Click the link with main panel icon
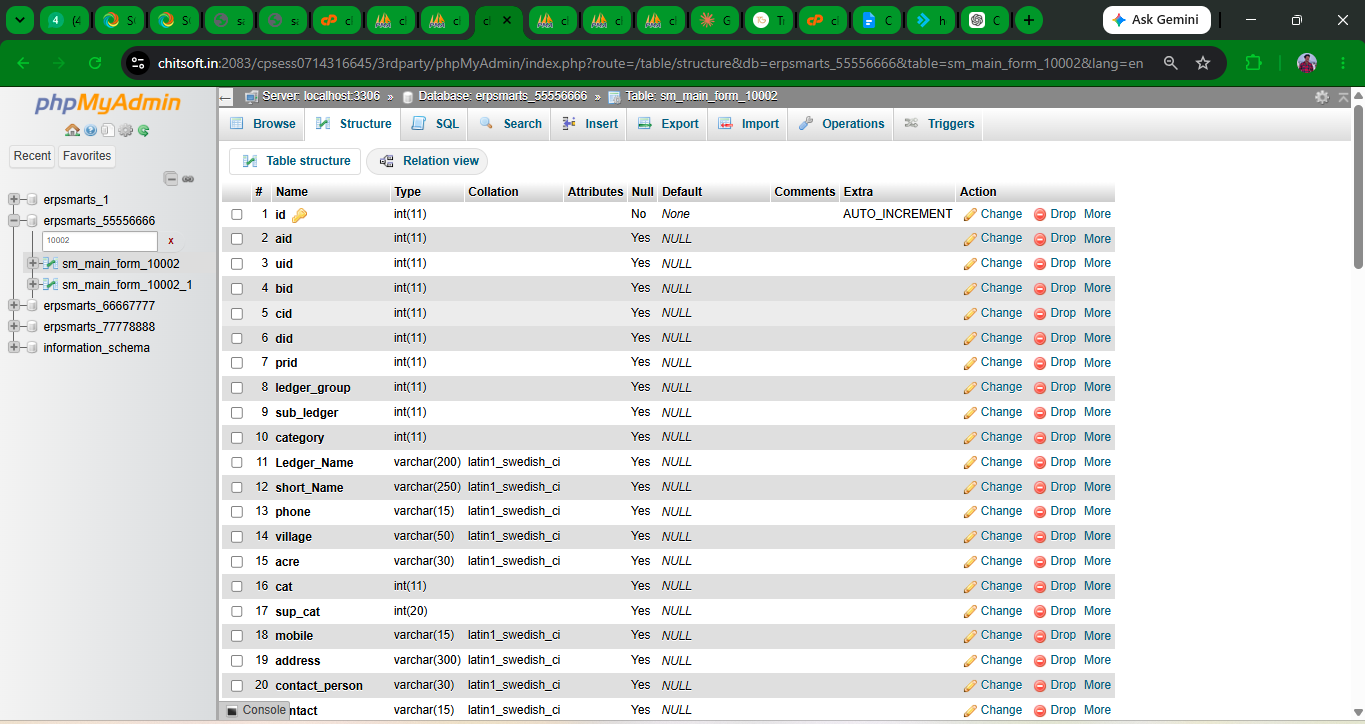This screenshot has width=1365, height=724. click(x=188, y=178)
